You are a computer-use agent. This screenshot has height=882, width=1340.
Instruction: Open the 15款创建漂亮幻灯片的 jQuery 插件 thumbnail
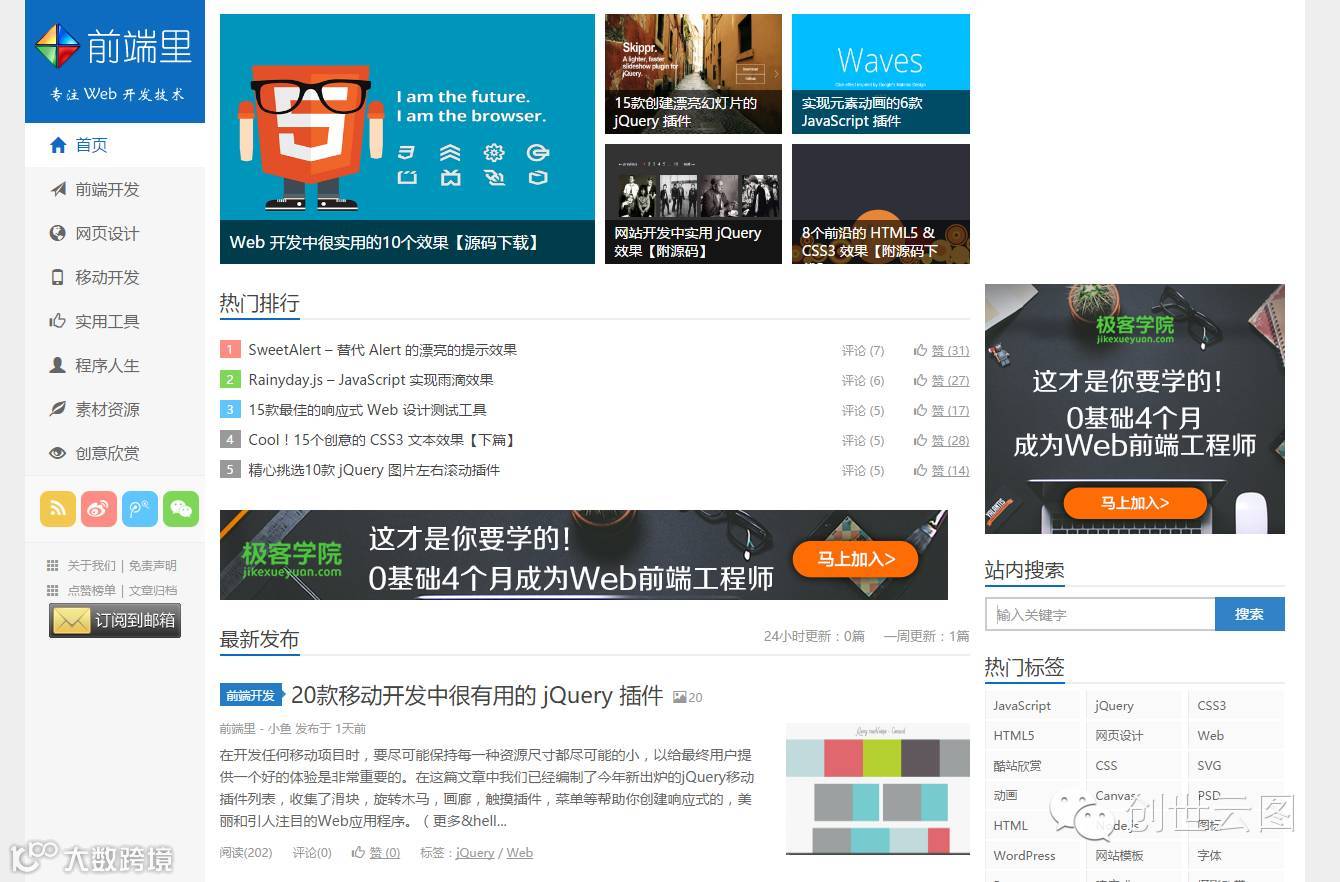693,74
